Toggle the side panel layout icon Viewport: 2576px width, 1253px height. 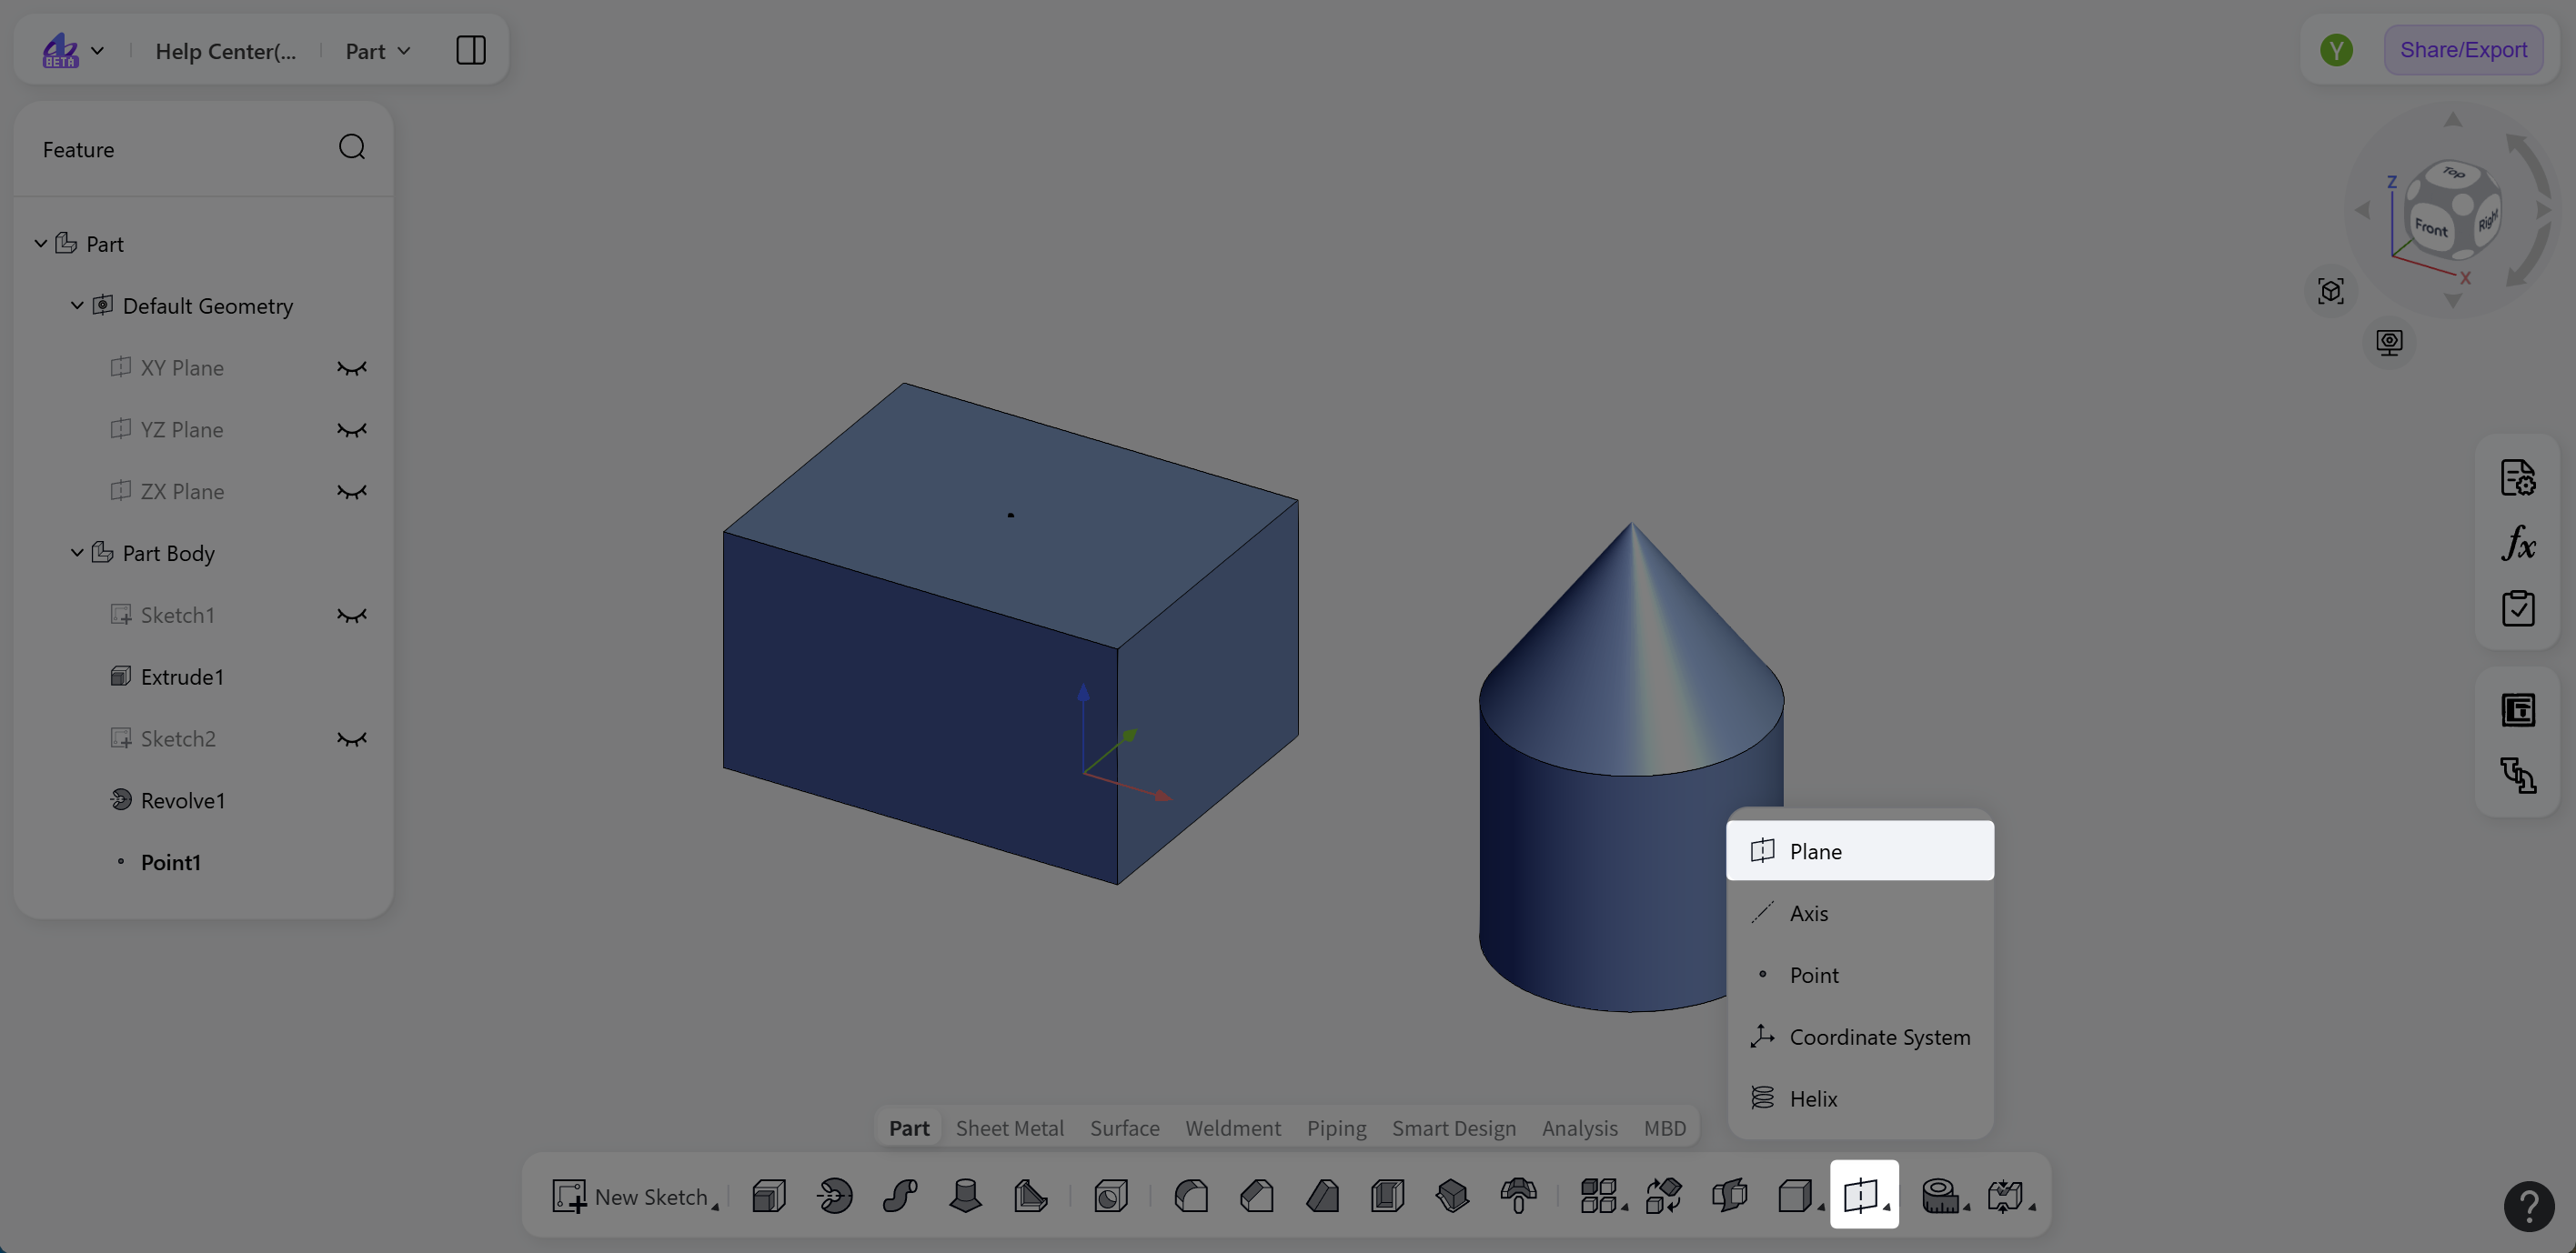[x=471, y=50]
